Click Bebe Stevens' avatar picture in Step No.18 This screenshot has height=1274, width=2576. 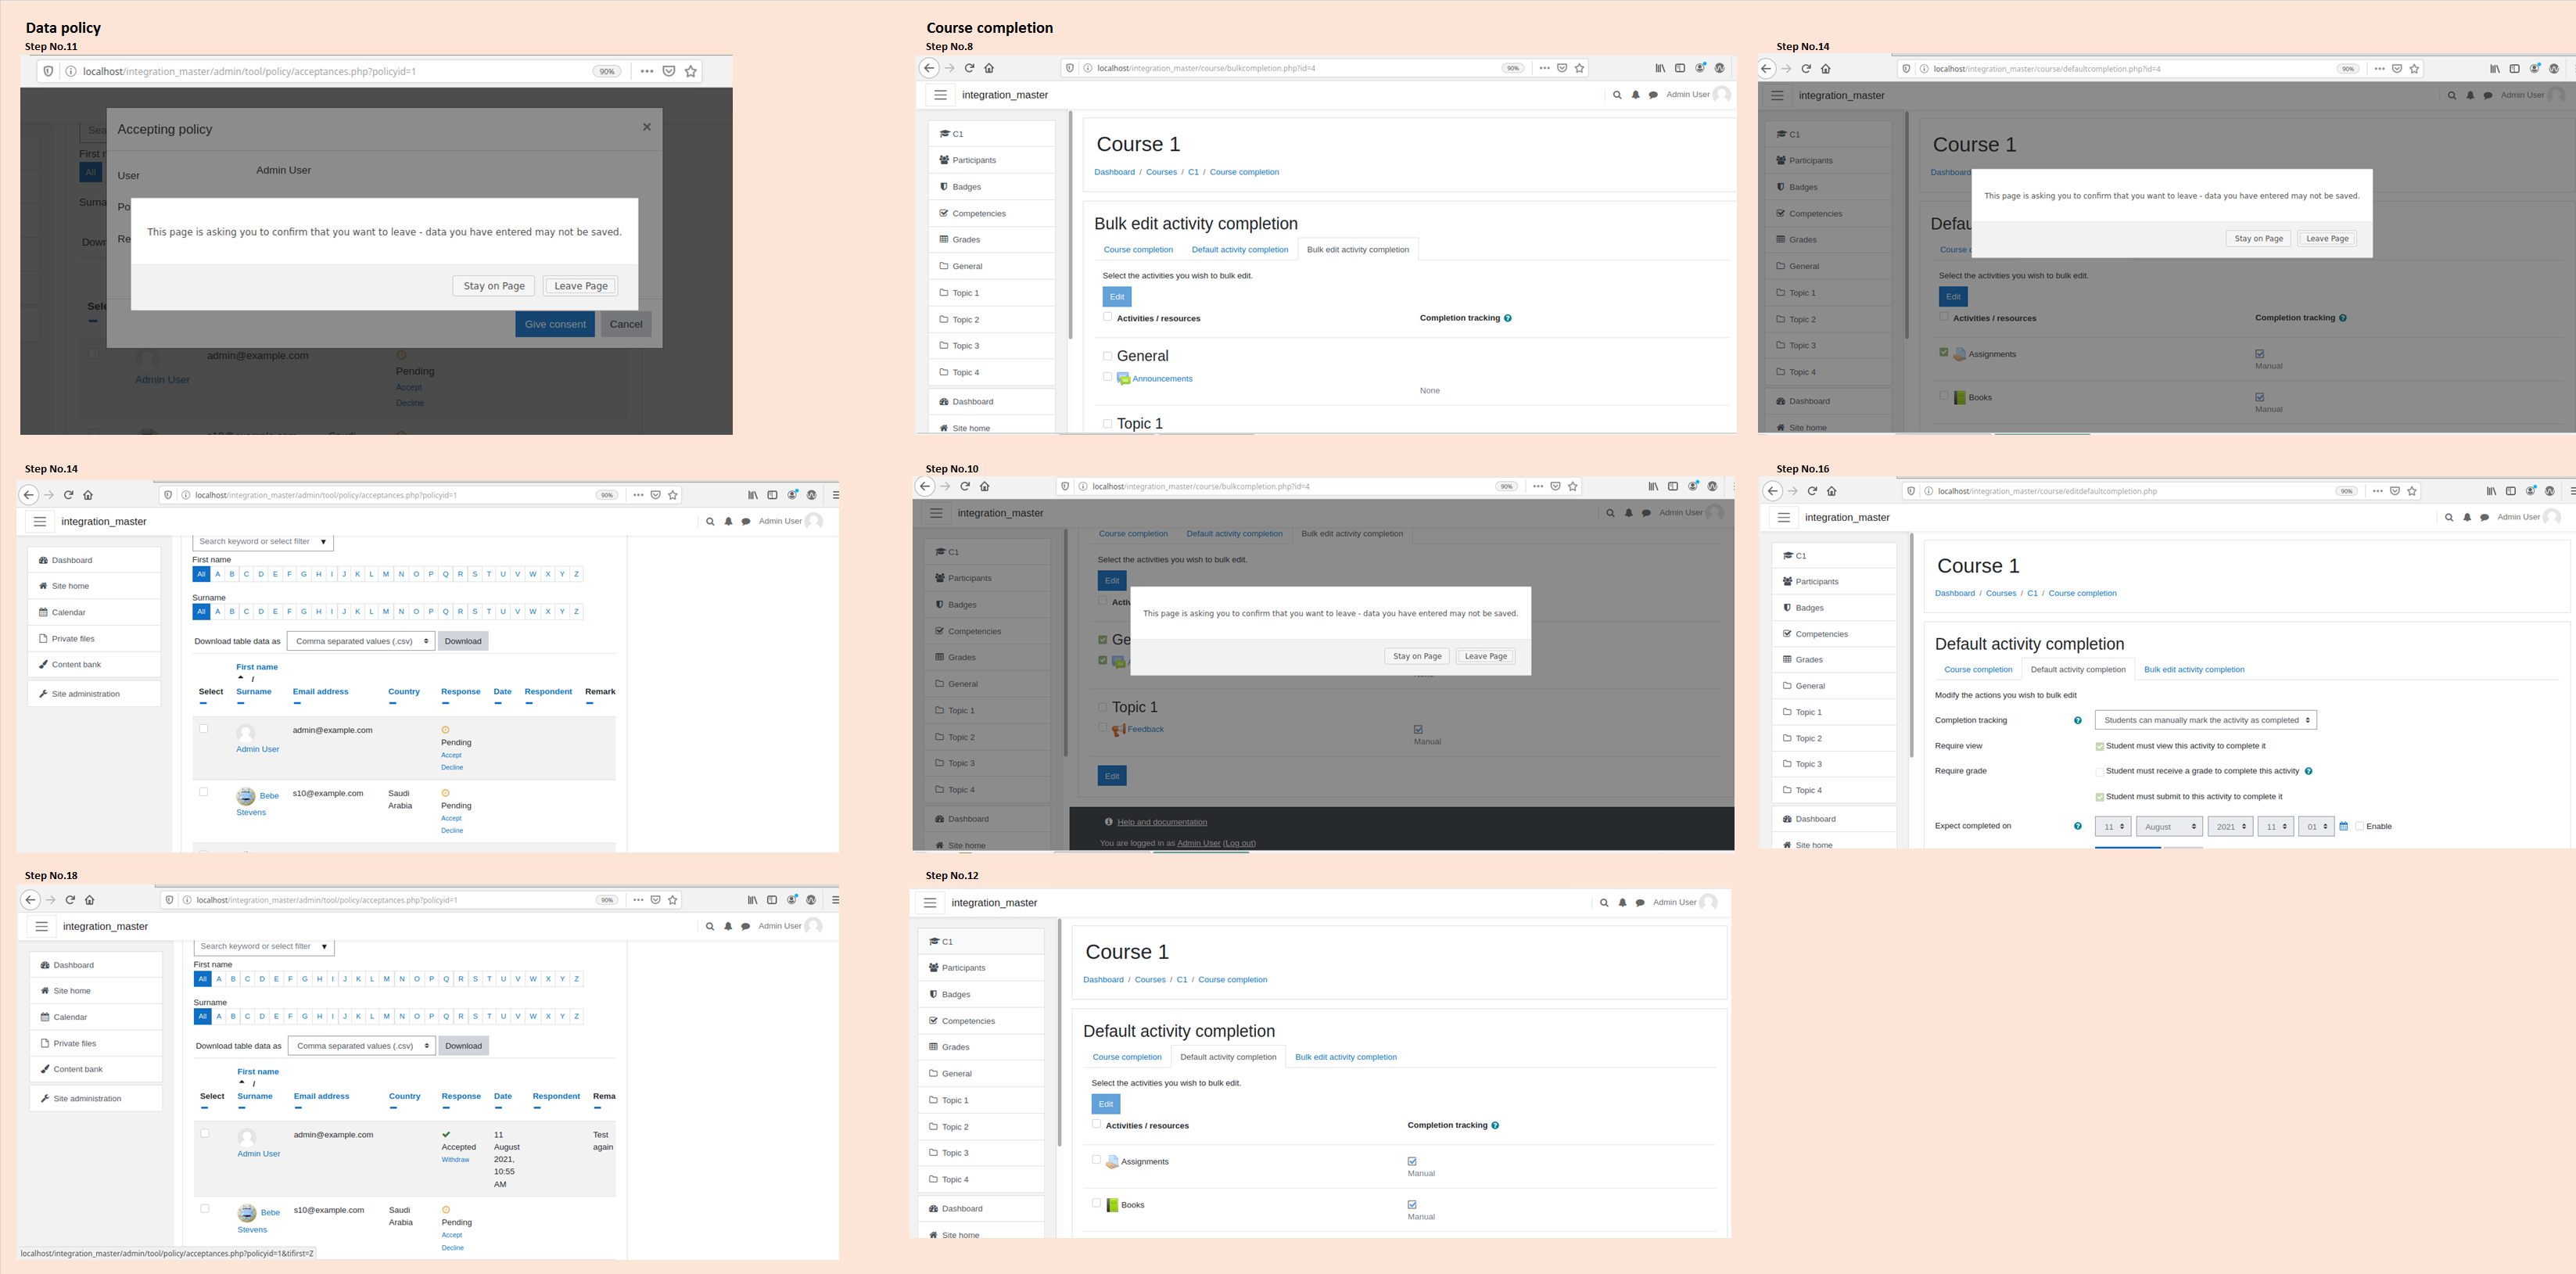[x=247, y=1213]
